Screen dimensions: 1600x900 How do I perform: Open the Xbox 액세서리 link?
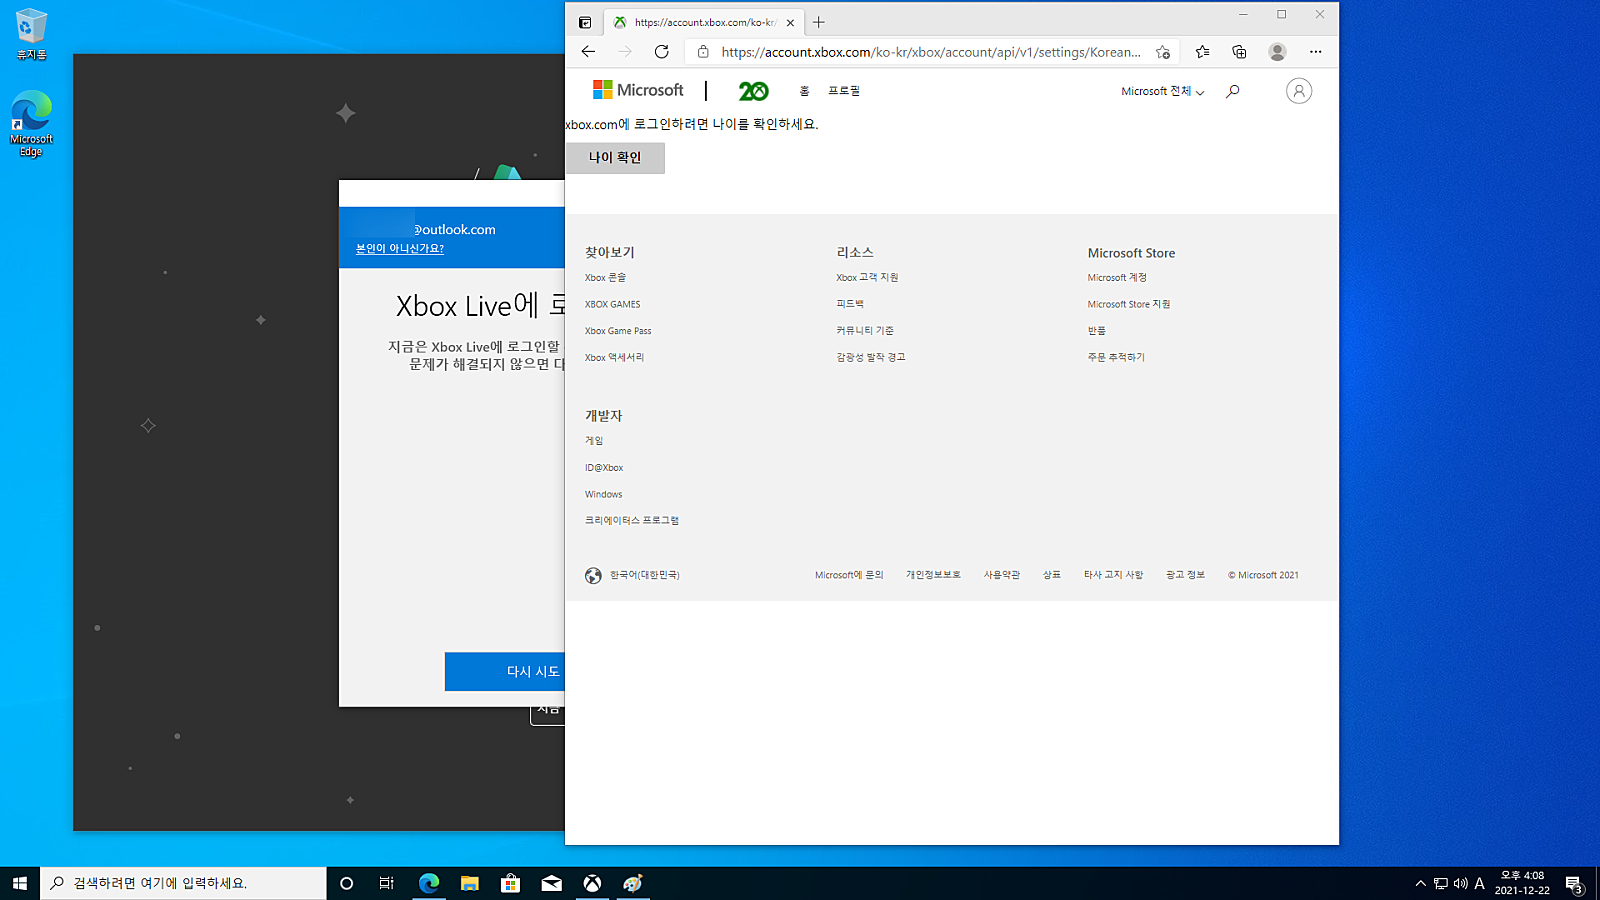click(x=614, y=358)
